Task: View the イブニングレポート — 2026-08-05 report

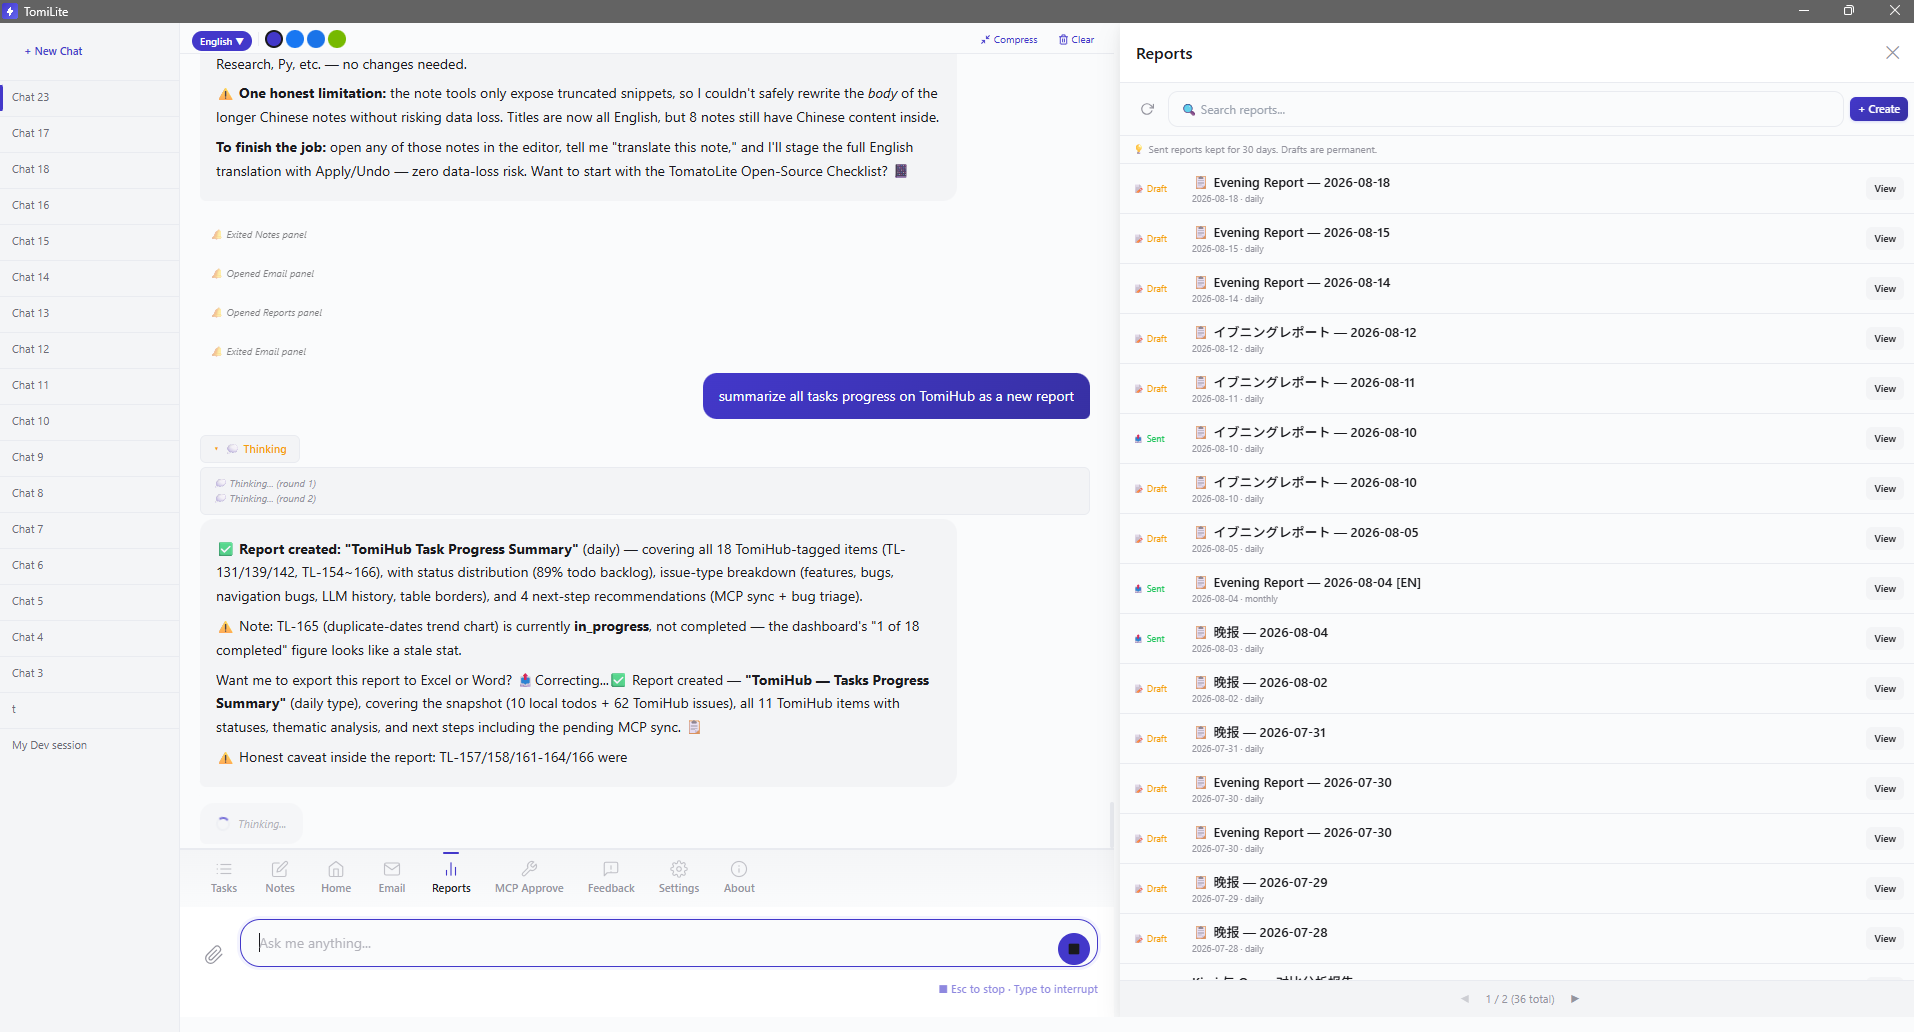Action: (x=1884, y=539)
